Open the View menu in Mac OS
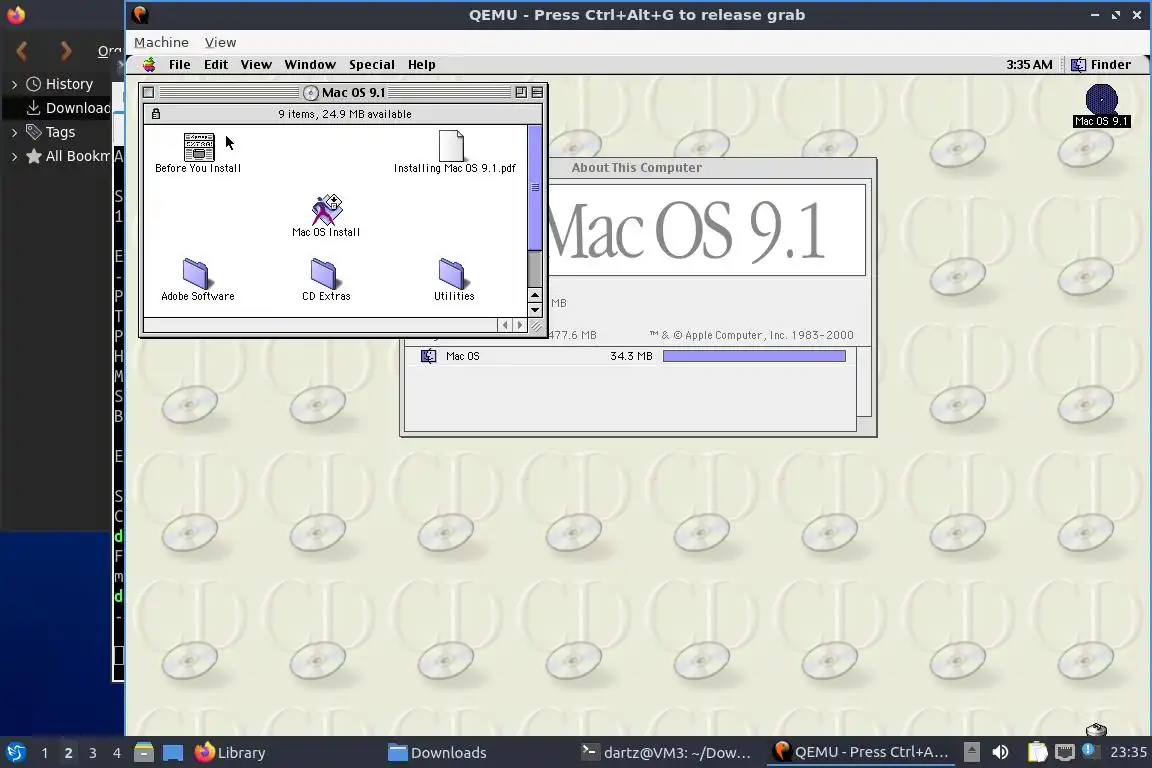The image size is (1152, 768). pos(256,65)
